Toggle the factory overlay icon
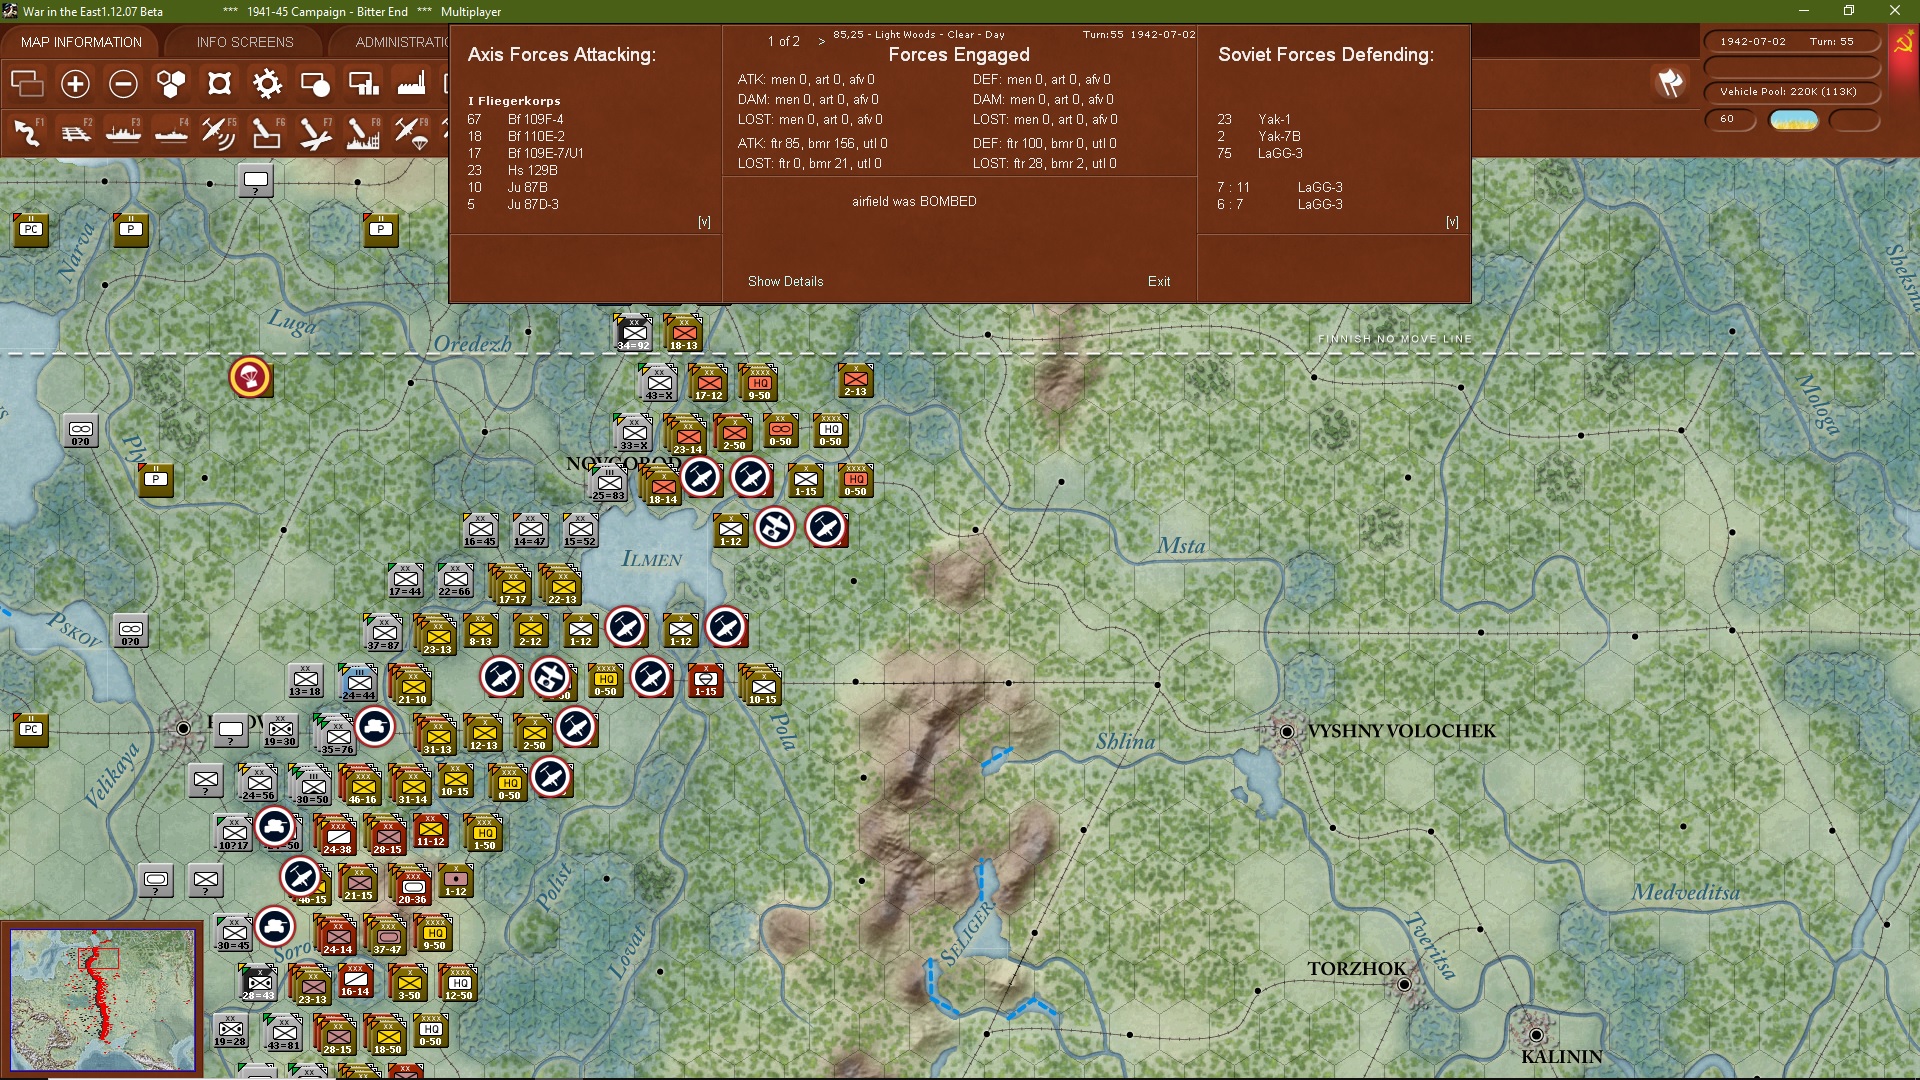The width and height of the screenshot is (1920, 1080). pos(411,84)
